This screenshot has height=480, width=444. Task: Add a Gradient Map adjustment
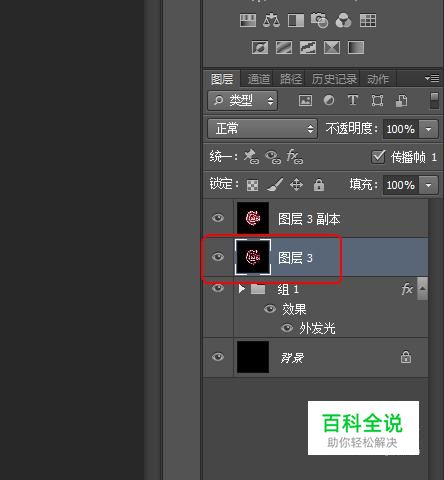point(356,48)
